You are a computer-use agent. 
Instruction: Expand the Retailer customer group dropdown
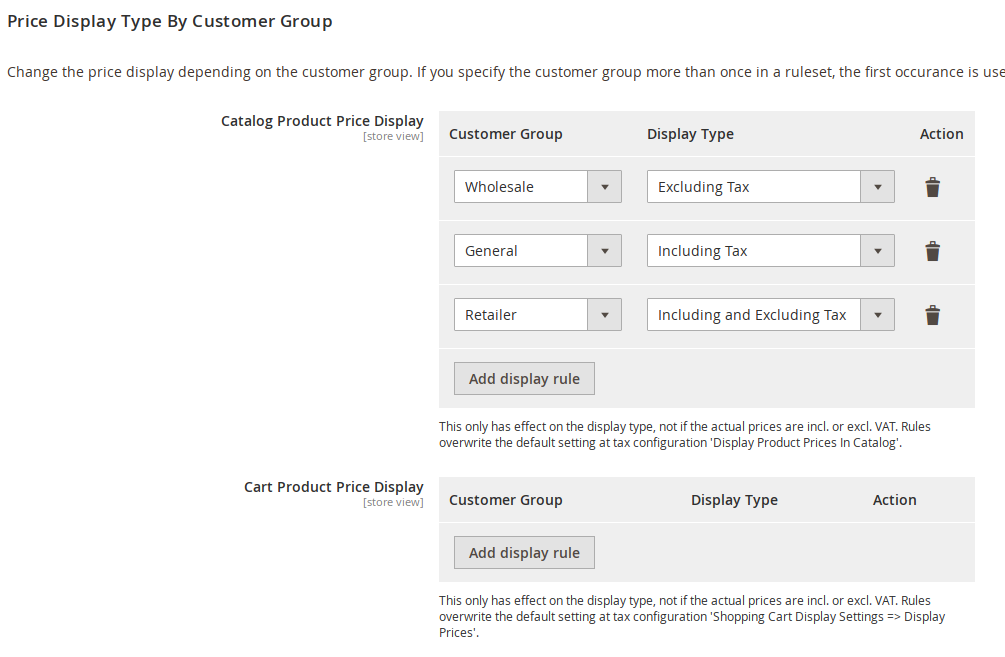pos(537,315)
